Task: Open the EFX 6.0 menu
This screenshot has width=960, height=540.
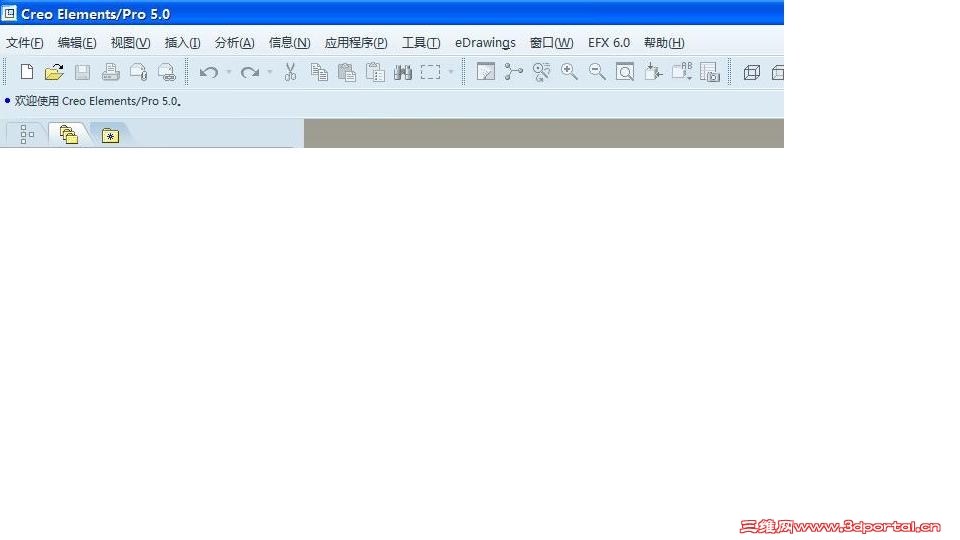Action: pyautogui.click(x=609, y=43)
